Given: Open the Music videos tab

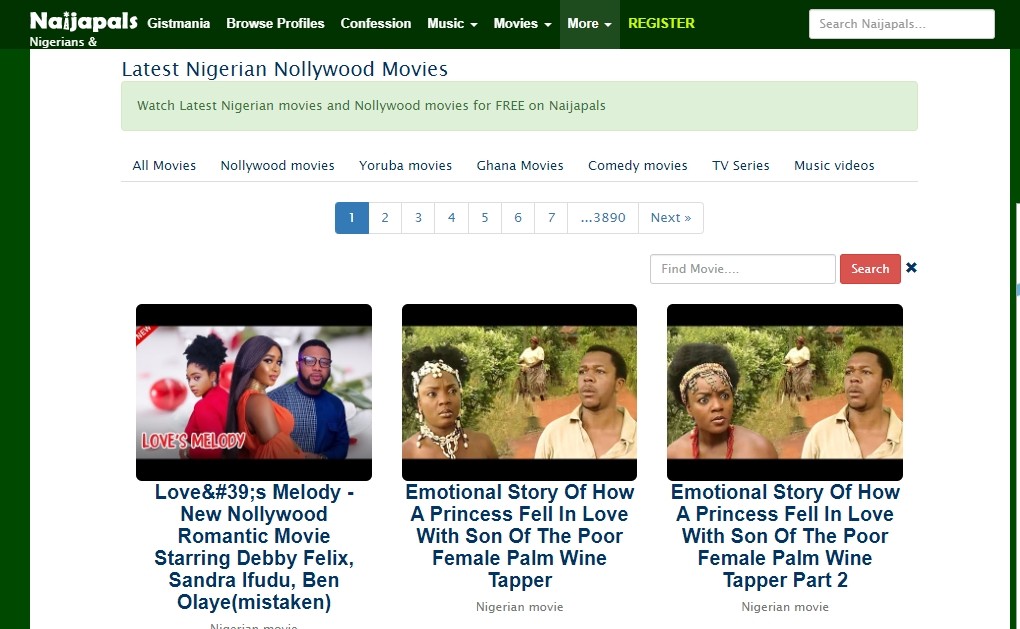Looking at the screenshot, I should pos(834,165).
